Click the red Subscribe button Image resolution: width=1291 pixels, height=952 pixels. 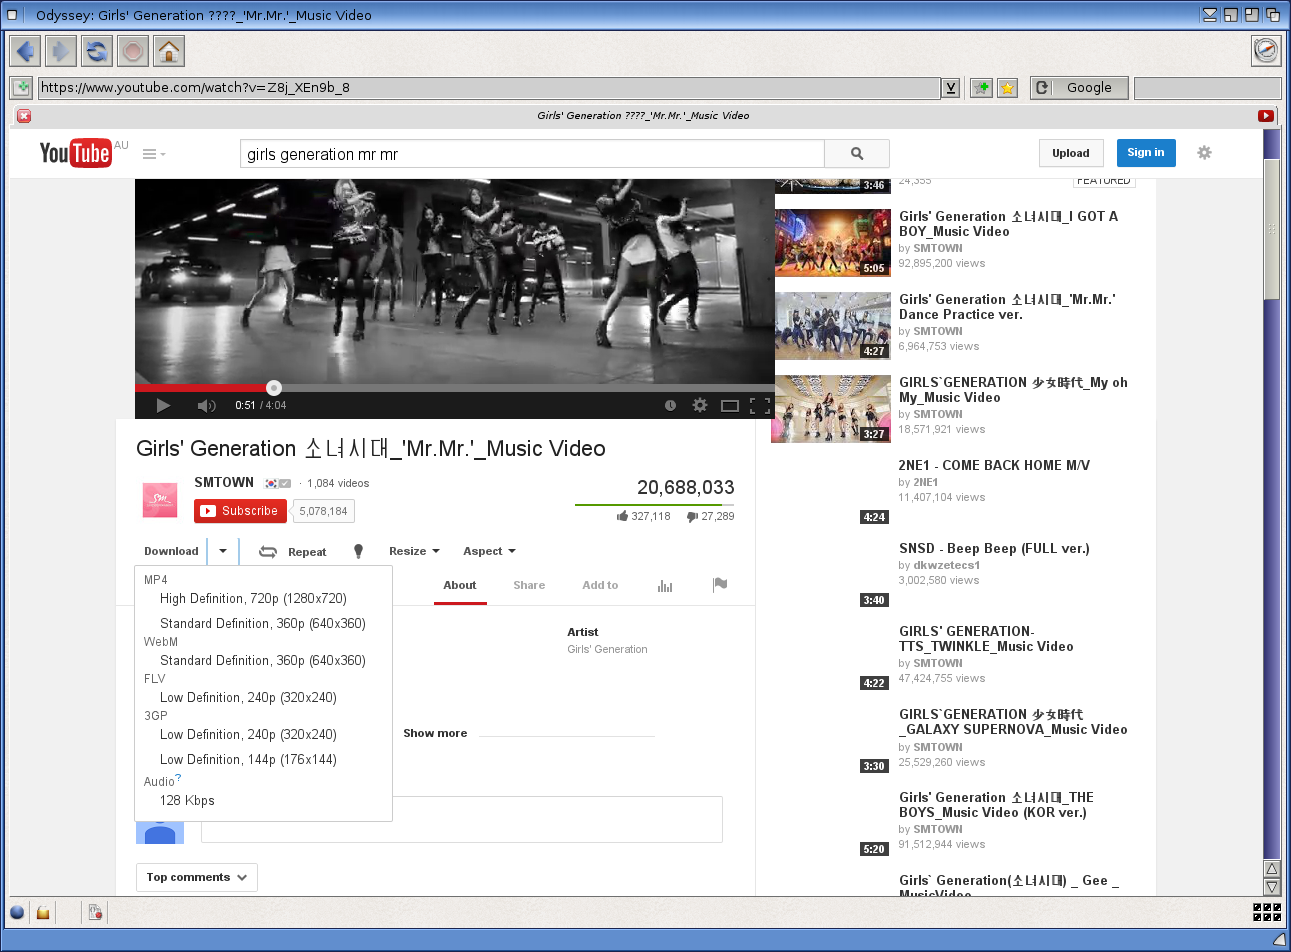click(x=240, y=511)
